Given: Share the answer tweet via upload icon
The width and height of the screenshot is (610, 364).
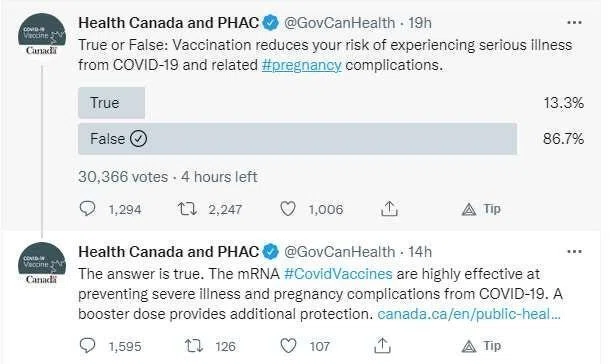Looking at the screenshot, I should click(382, 346).
